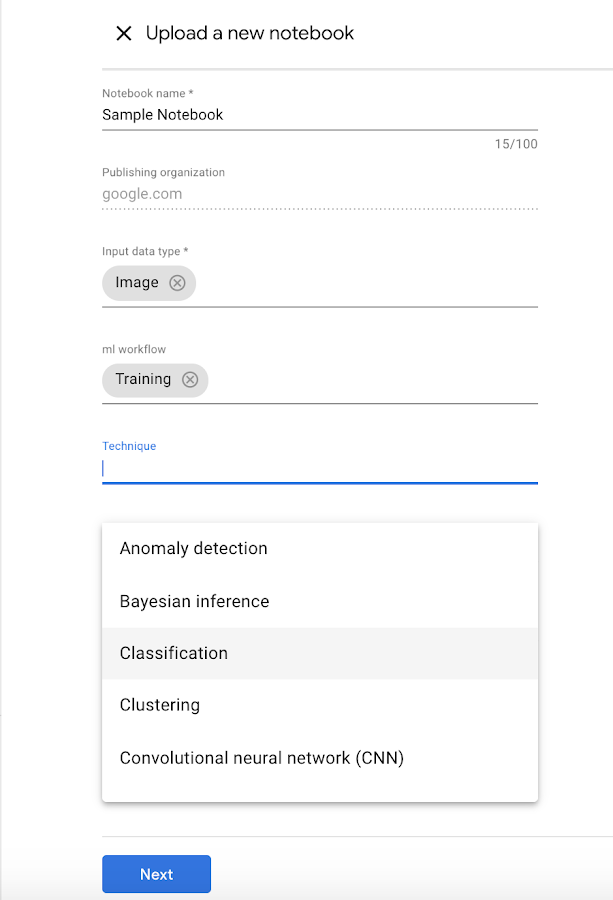Remove the Training chip via its X icon

190,380
